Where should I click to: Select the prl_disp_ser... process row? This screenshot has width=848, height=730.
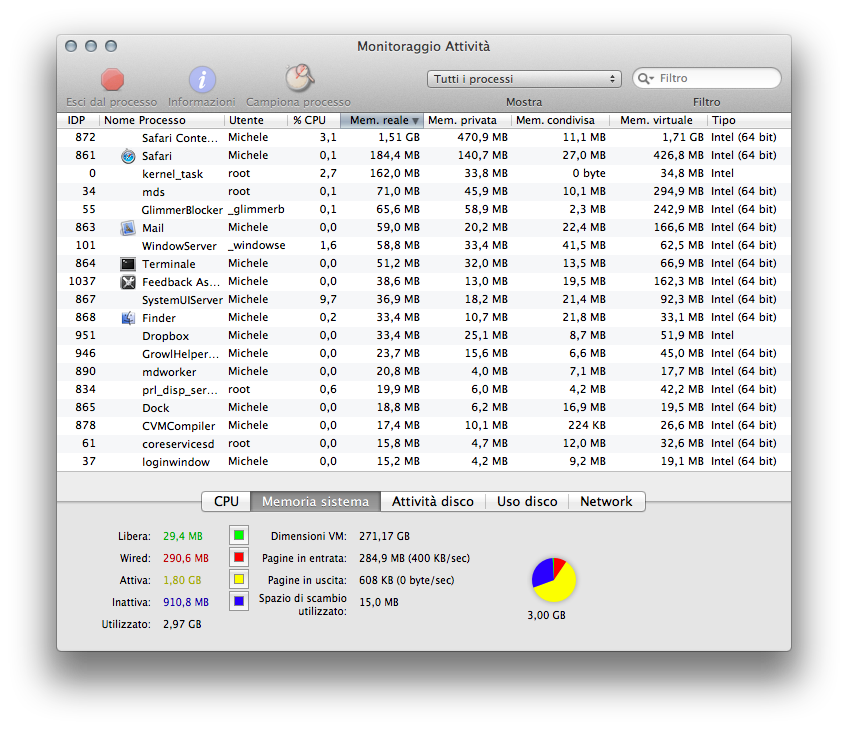click(x=423, y=390)
